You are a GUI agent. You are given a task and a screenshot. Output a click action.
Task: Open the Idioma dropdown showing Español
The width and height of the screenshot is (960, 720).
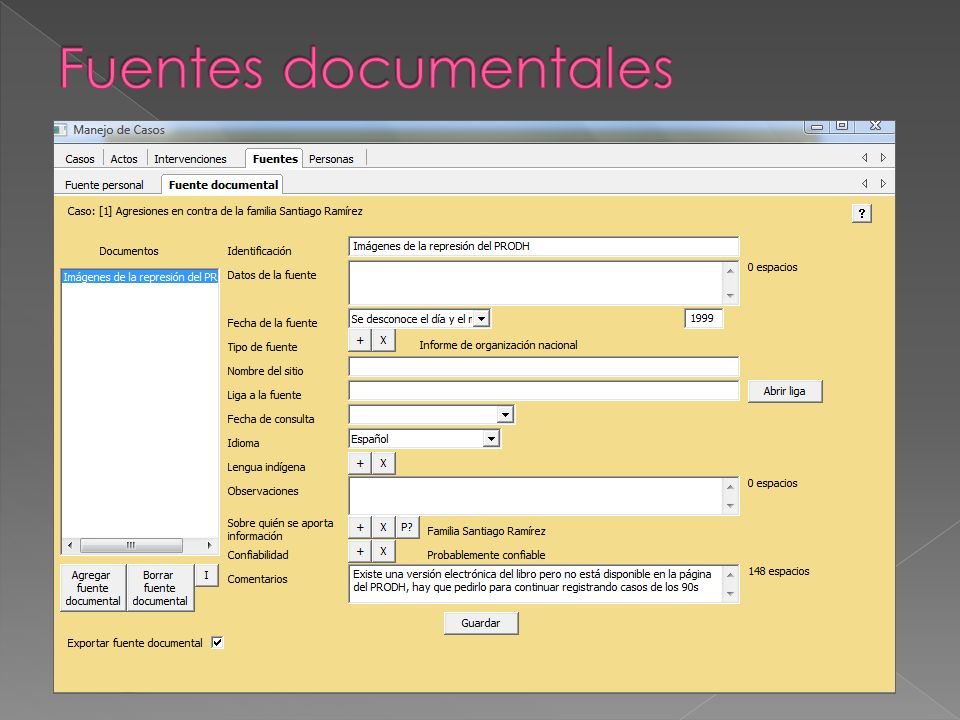[x=491, y=439]
